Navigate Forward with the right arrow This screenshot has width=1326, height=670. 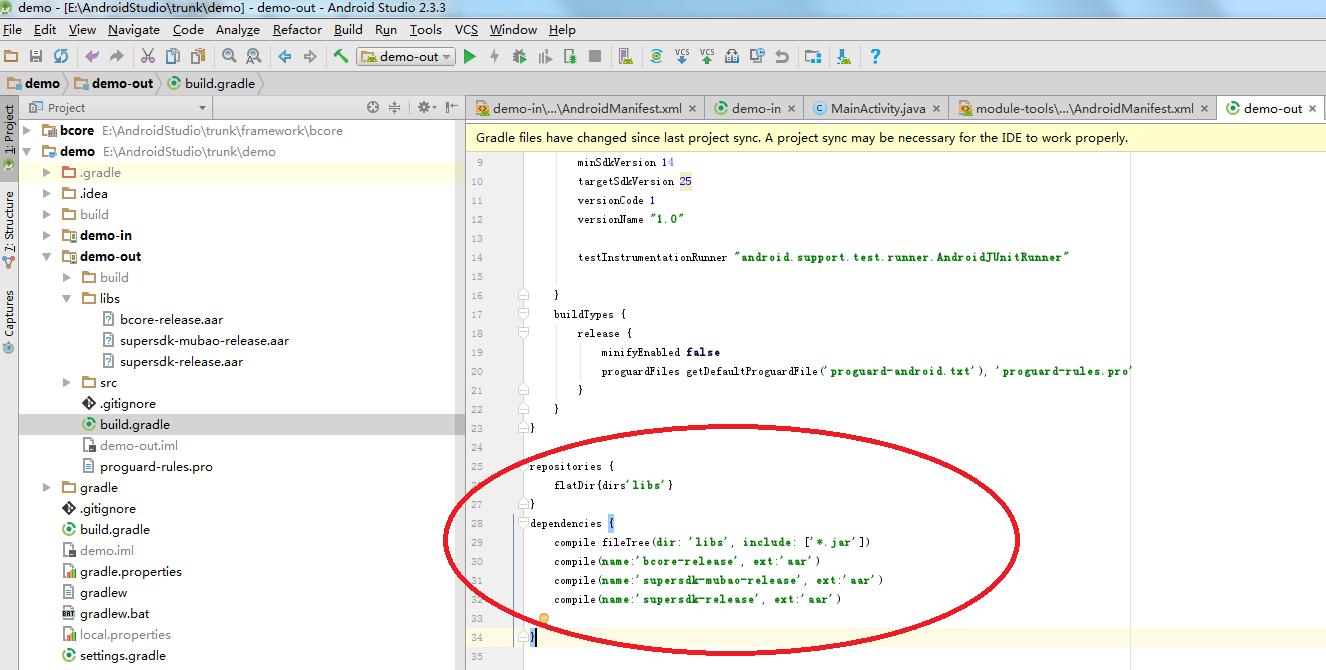(310, 56)
